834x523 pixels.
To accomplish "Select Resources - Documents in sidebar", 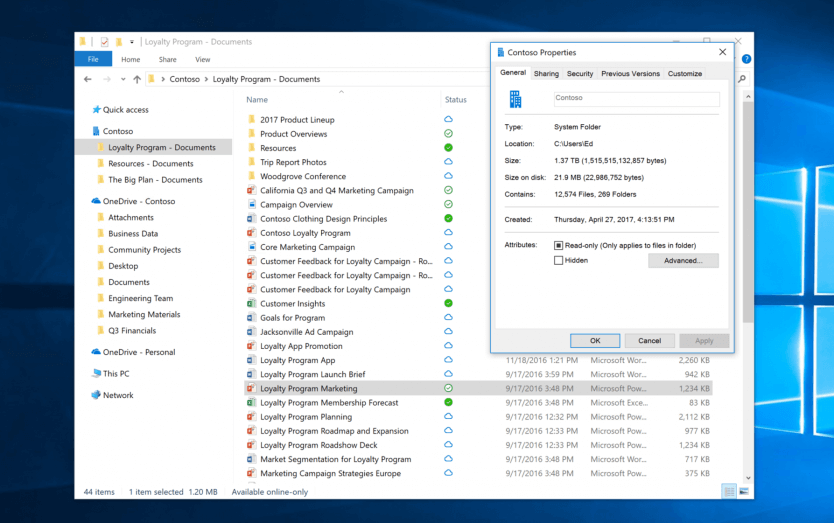I will point(151,163).
